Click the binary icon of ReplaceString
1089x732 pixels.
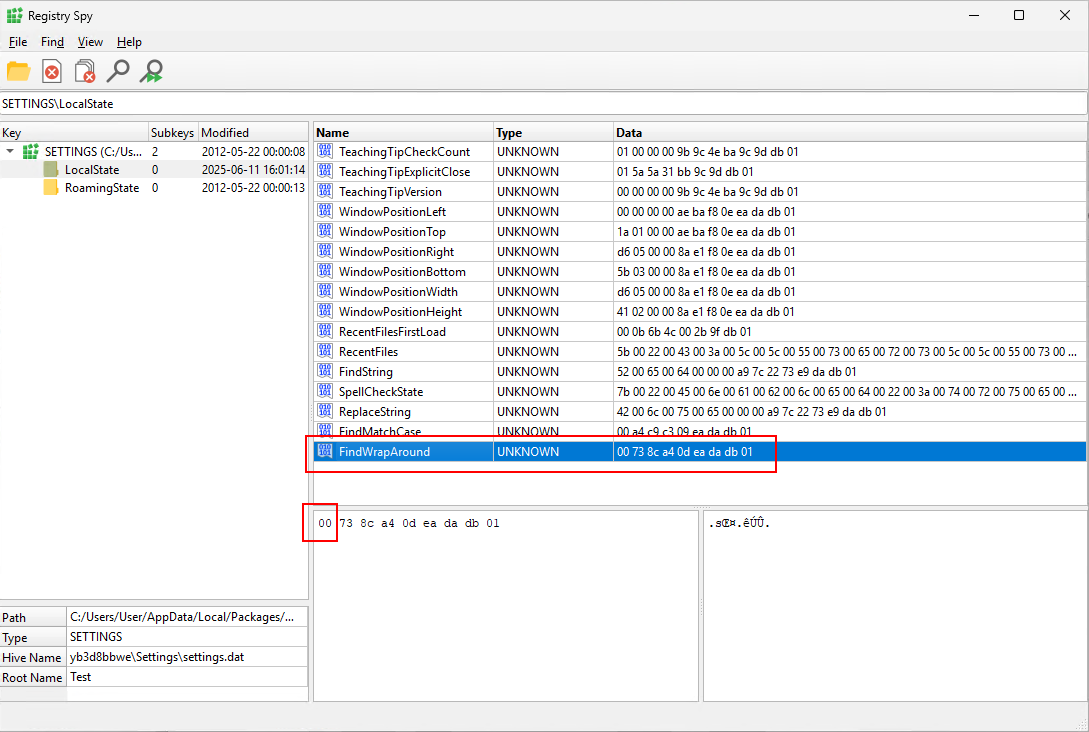(325, 411)
